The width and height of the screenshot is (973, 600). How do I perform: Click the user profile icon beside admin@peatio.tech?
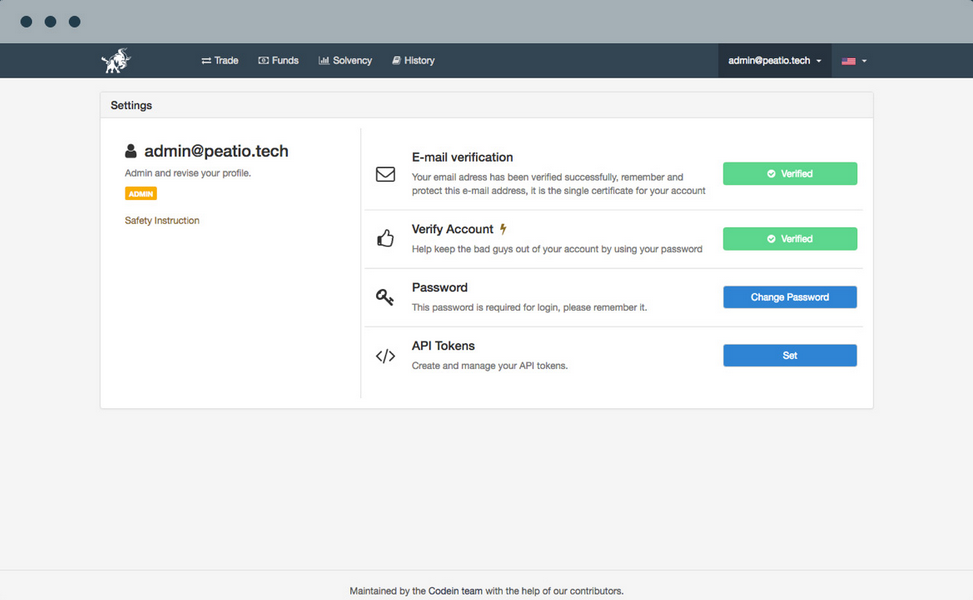[131, 151]
